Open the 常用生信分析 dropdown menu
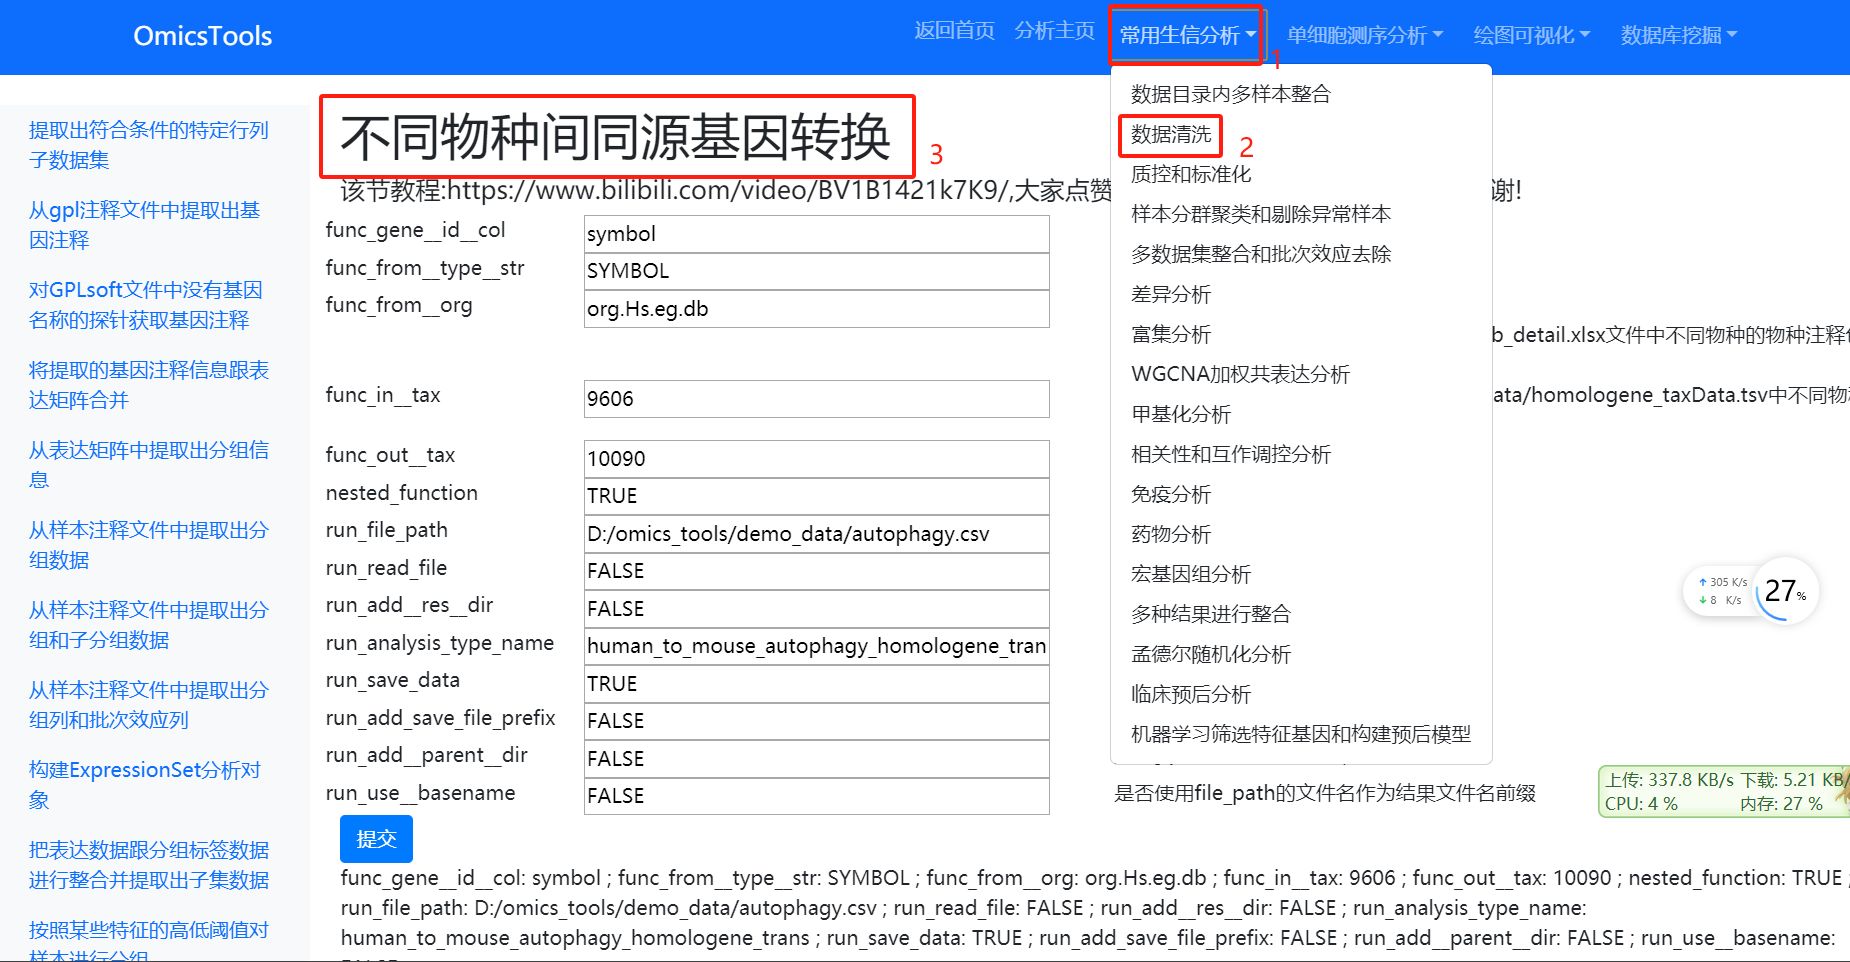Image resolution: width=1850 pixels, height=962 pixels. tap(1186, 36)
